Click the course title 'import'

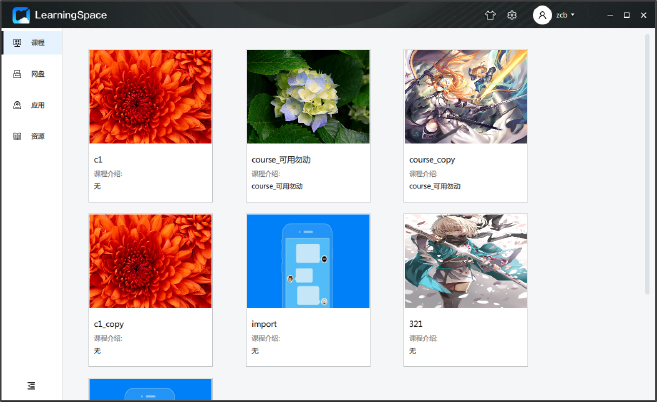pyautogui.click(x=264, y=324)
